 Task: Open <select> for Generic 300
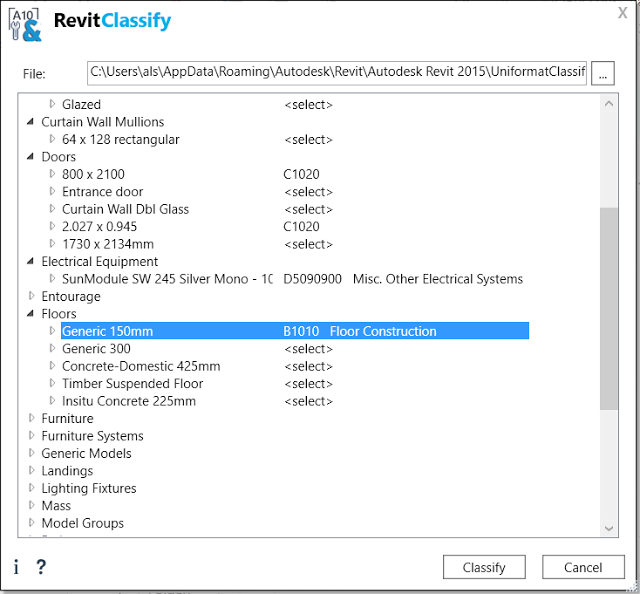309,349
